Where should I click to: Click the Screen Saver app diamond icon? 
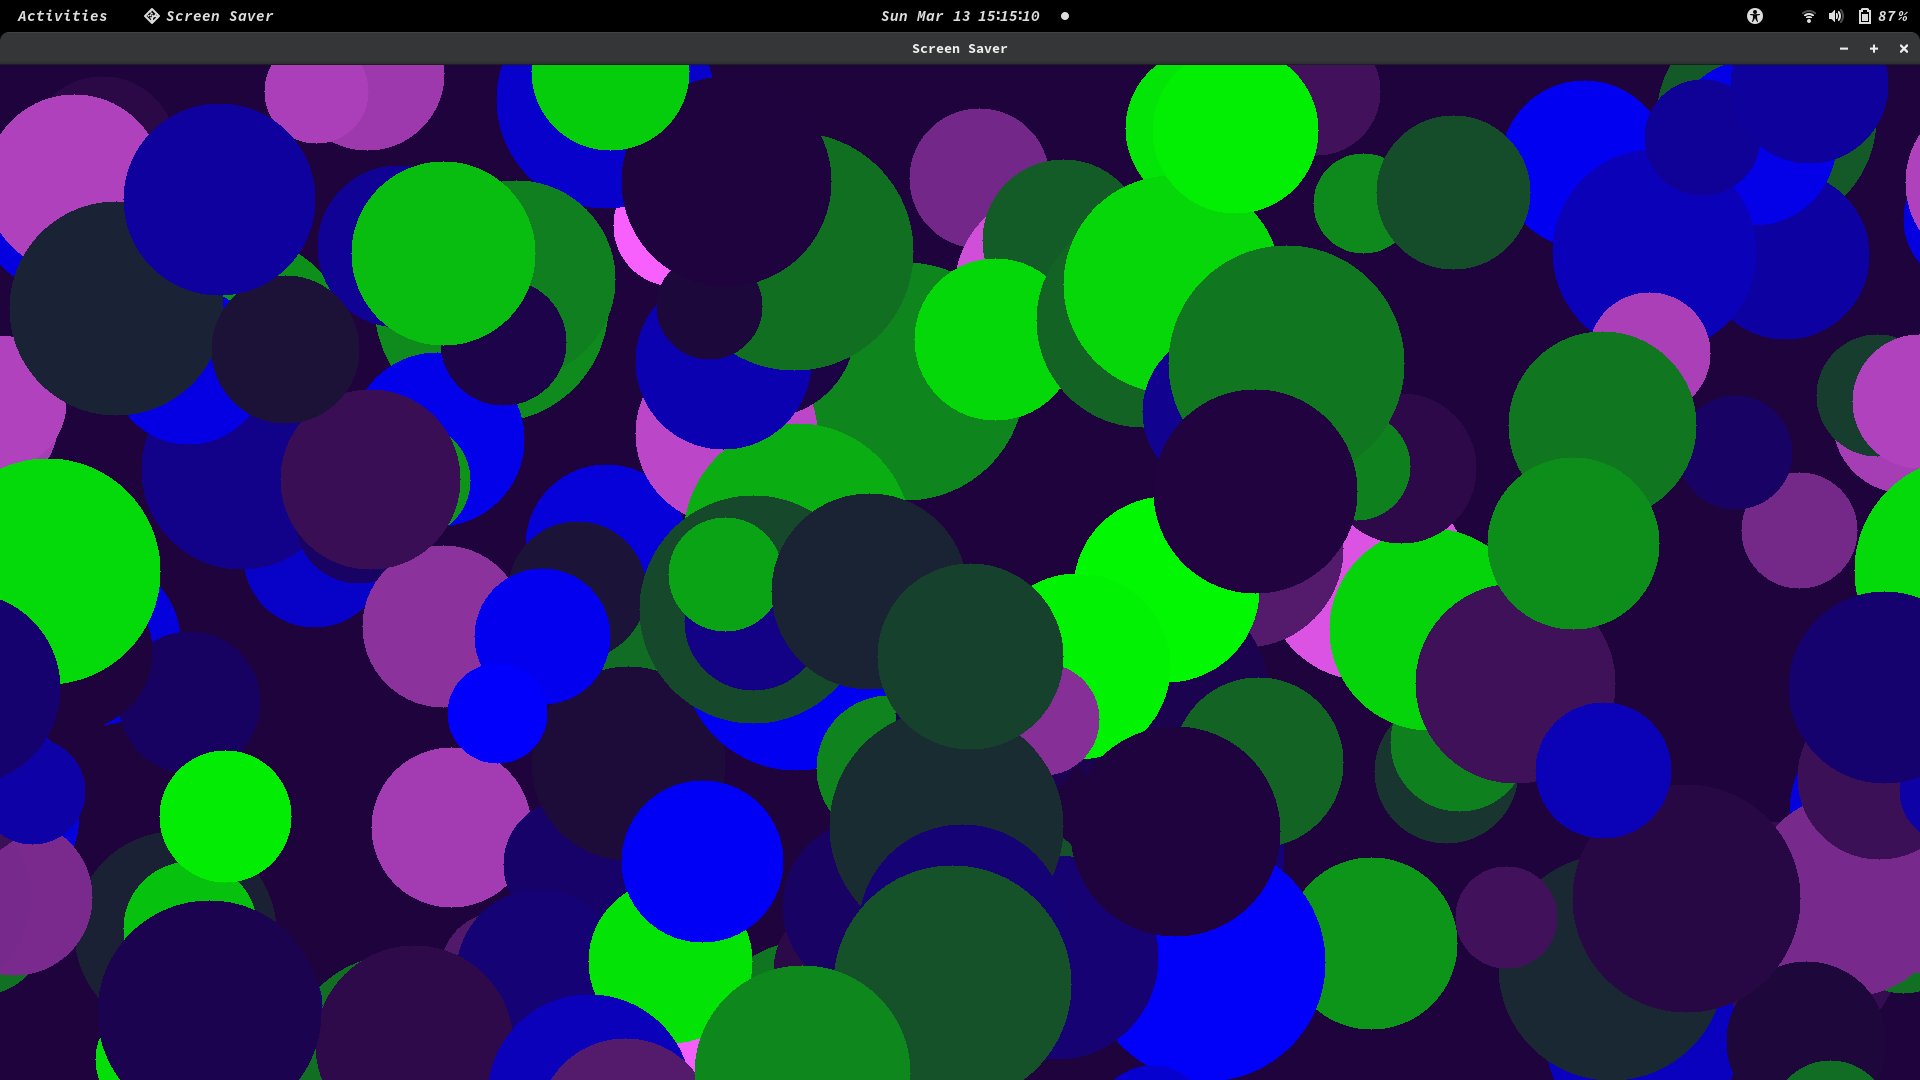(x=151, y=16)
